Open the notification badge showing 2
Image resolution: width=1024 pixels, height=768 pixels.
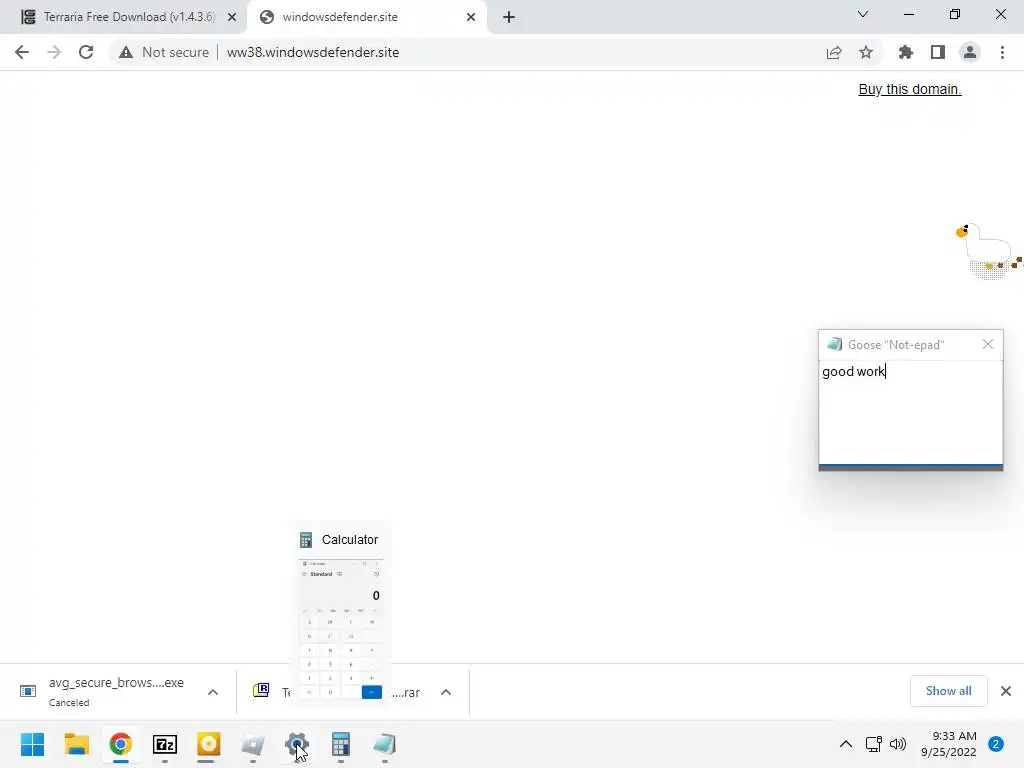click(x=996, y=744)
